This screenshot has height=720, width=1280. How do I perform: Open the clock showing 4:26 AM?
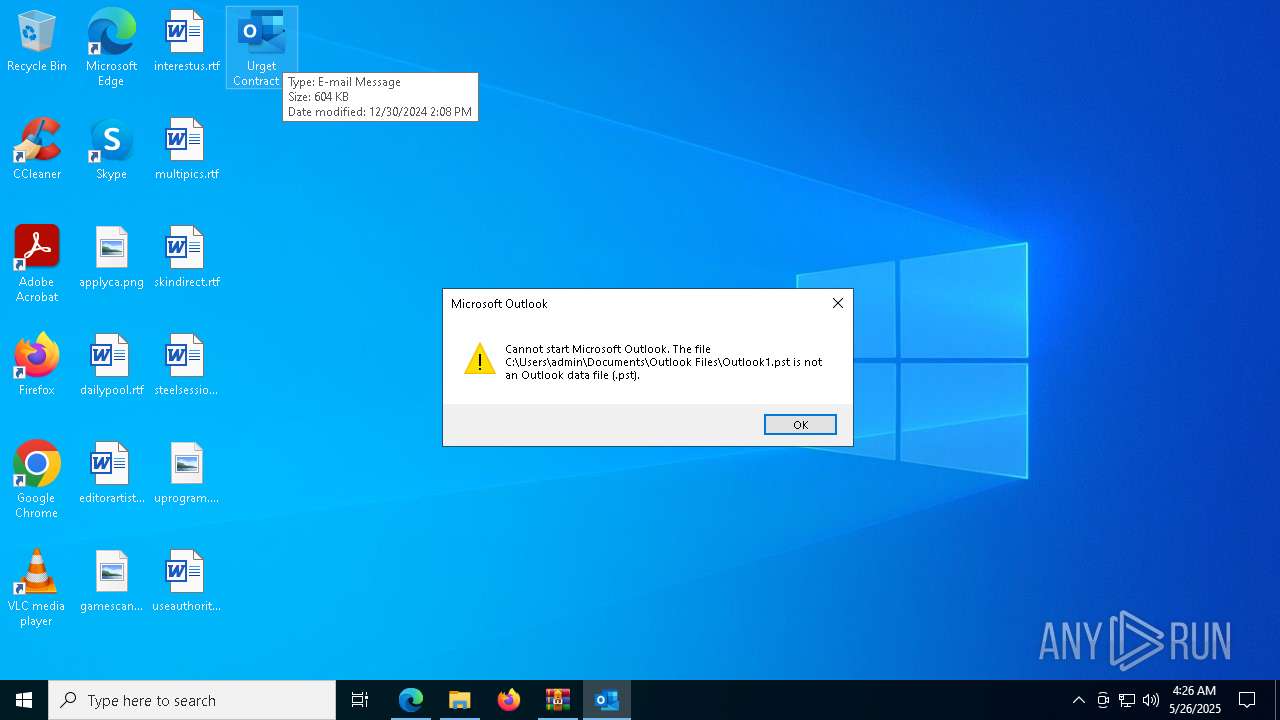click(1195, 700)
